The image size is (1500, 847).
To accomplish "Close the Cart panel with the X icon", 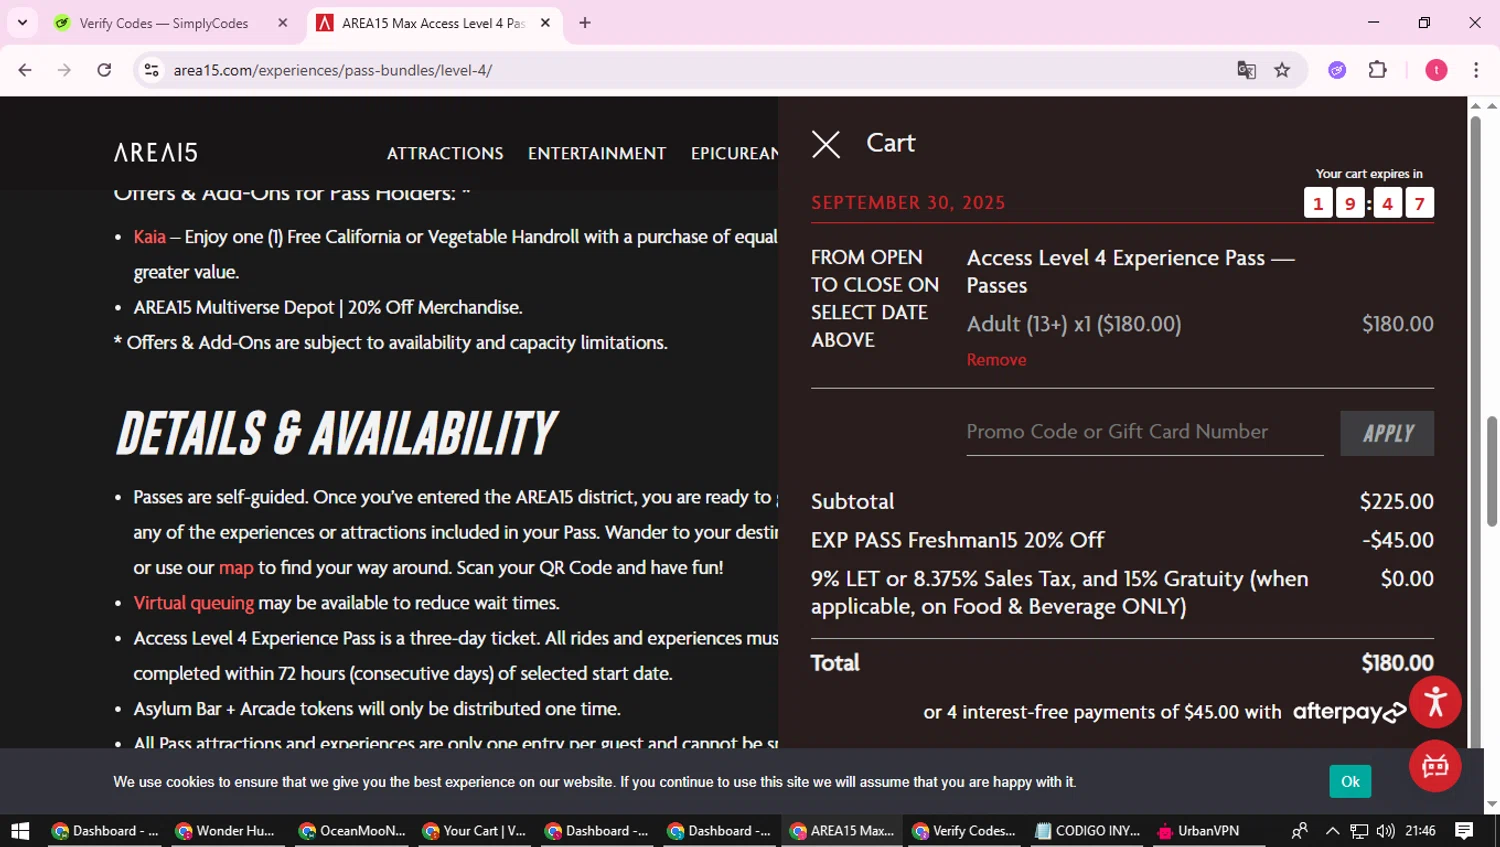I will 826,144.
